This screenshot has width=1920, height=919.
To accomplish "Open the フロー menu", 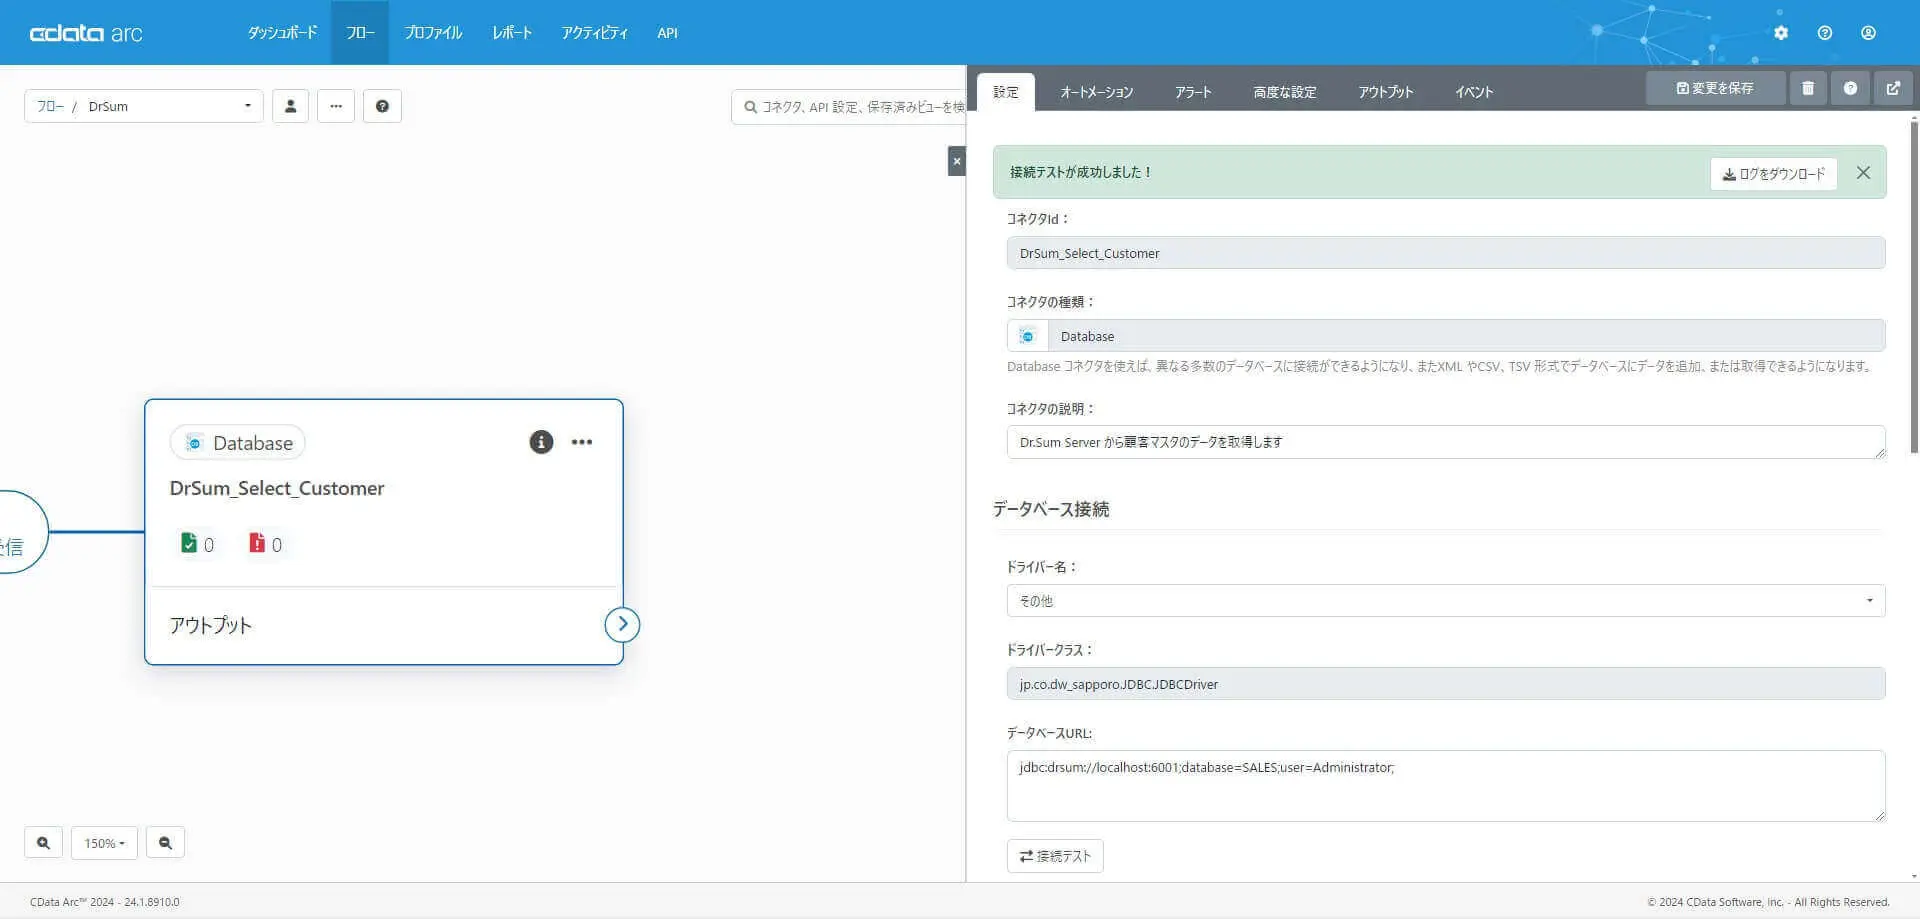I will [x=360, y=33].
